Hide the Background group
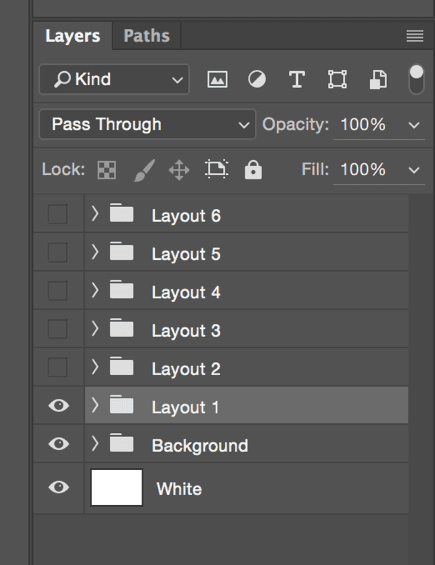Viewport: 435px width, 565px height. coord(59,444)
